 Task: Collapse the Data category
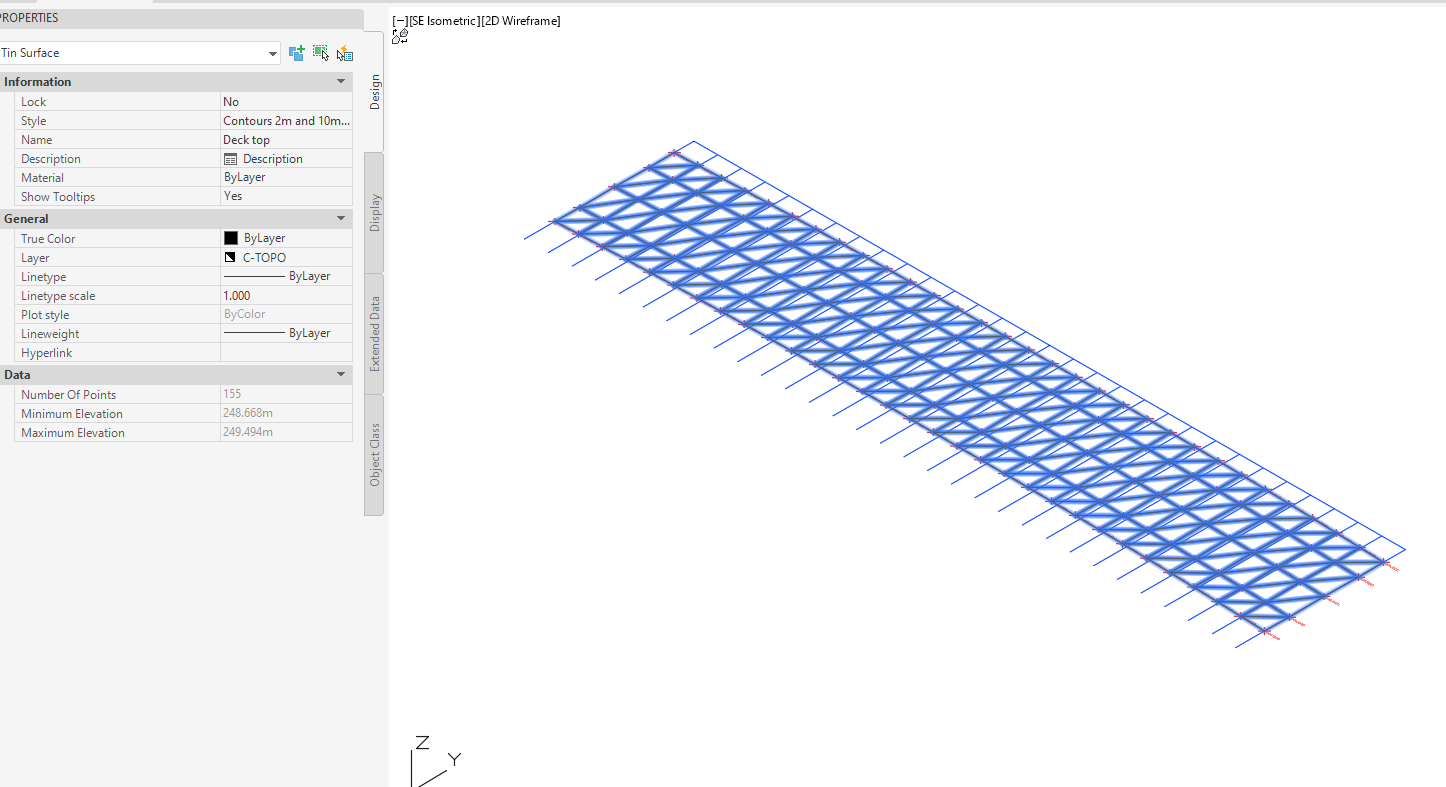pos(341,374)
